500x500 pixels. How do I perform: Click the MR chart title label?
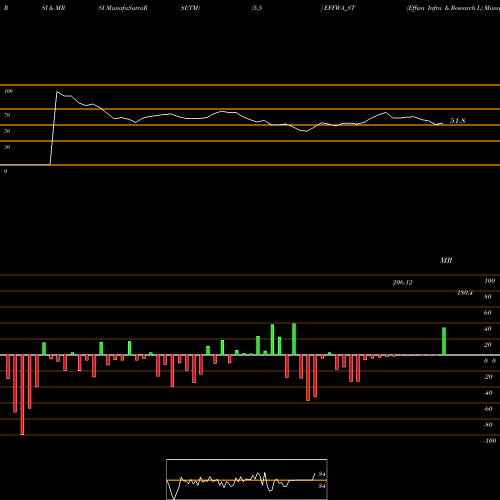point(446,260)
